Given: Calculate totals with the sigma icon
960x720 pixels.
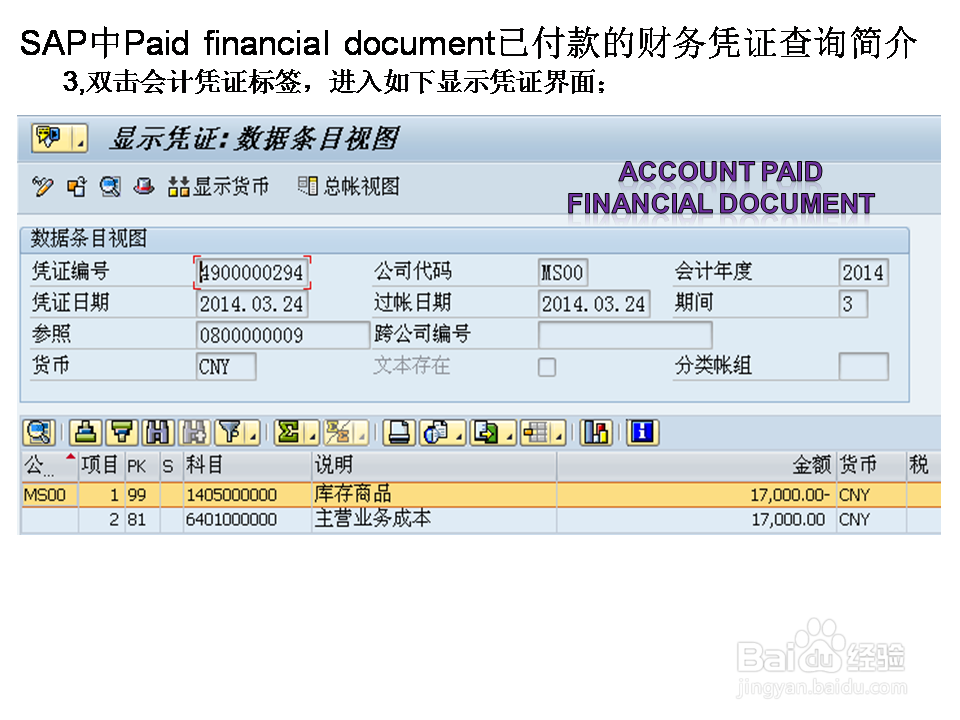Looking at the screenshot, I should [x=290, y=432].
